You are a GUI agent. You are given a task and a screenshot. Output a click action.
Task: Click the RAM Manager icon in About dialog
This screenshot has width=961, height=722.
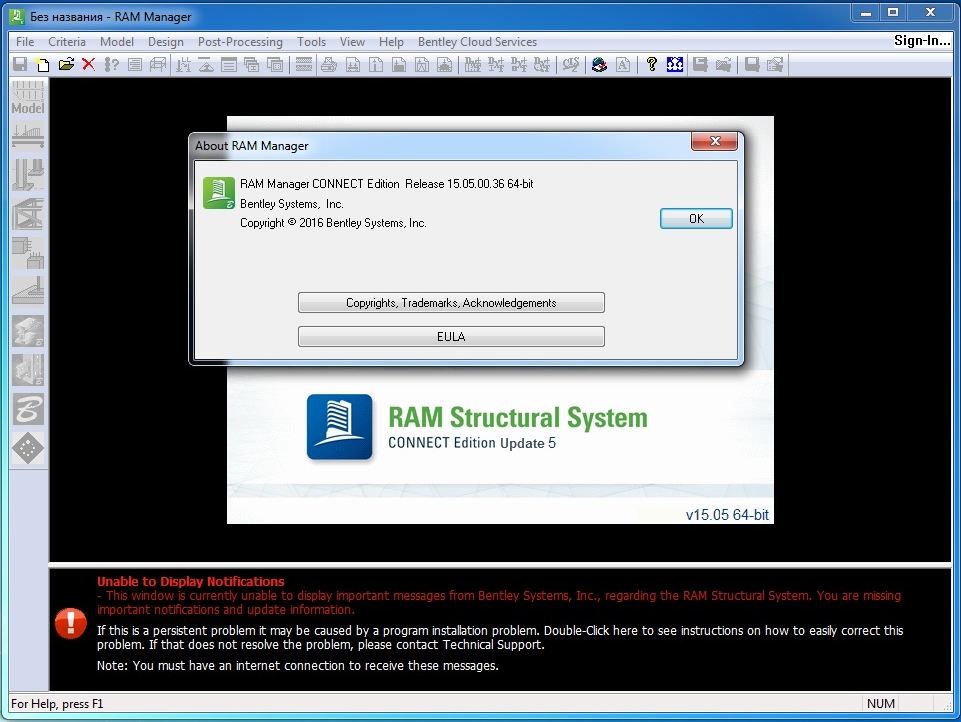pos(219,193)
